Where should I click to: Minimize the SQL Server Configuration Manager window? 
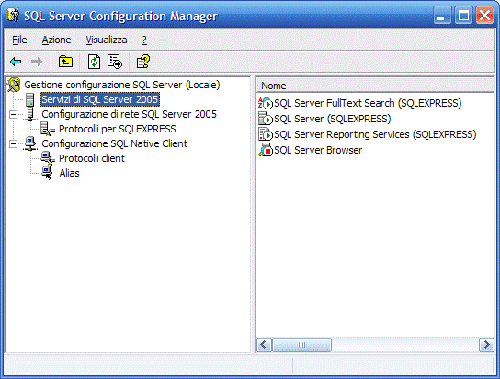442,15
